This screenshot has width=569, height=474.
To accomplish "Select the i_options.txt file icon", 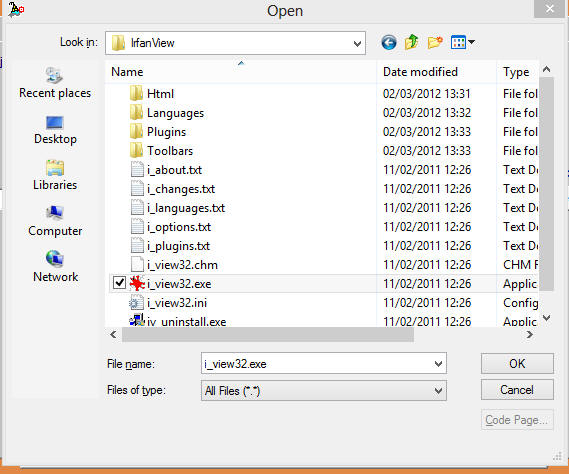I will point(137,226).
